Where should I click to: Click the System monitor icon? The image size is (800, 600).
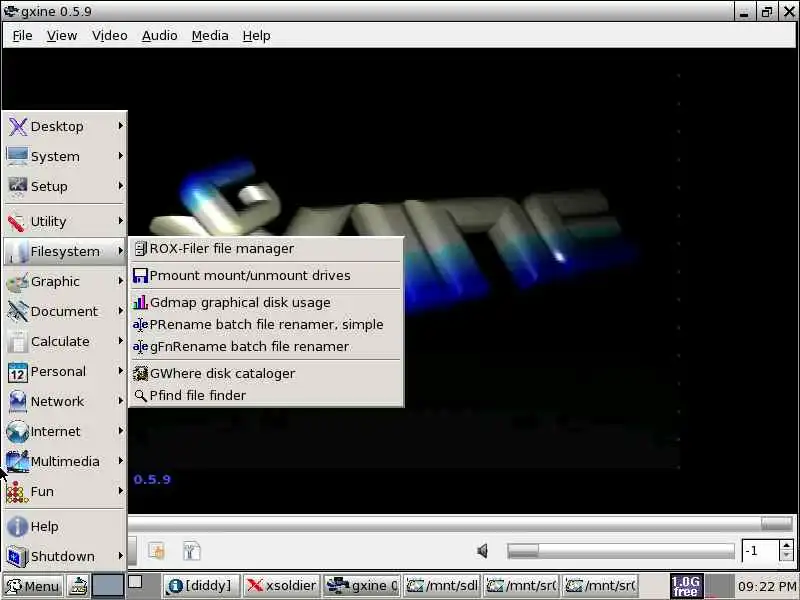coord(17,156)
